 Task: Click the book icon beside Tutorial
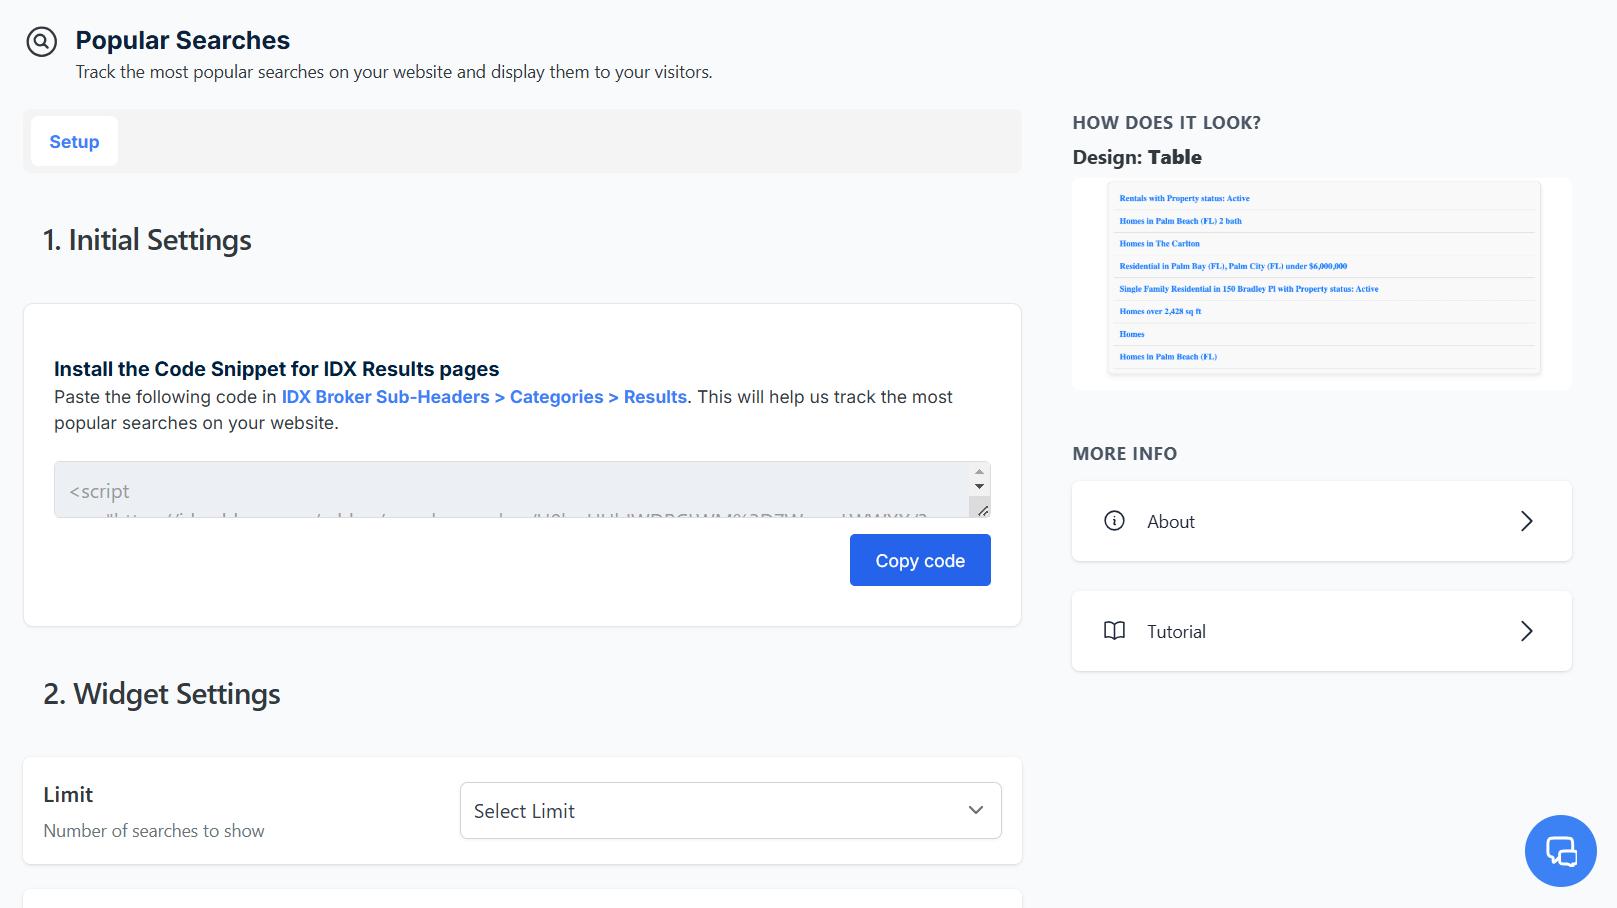[1114, 631]
